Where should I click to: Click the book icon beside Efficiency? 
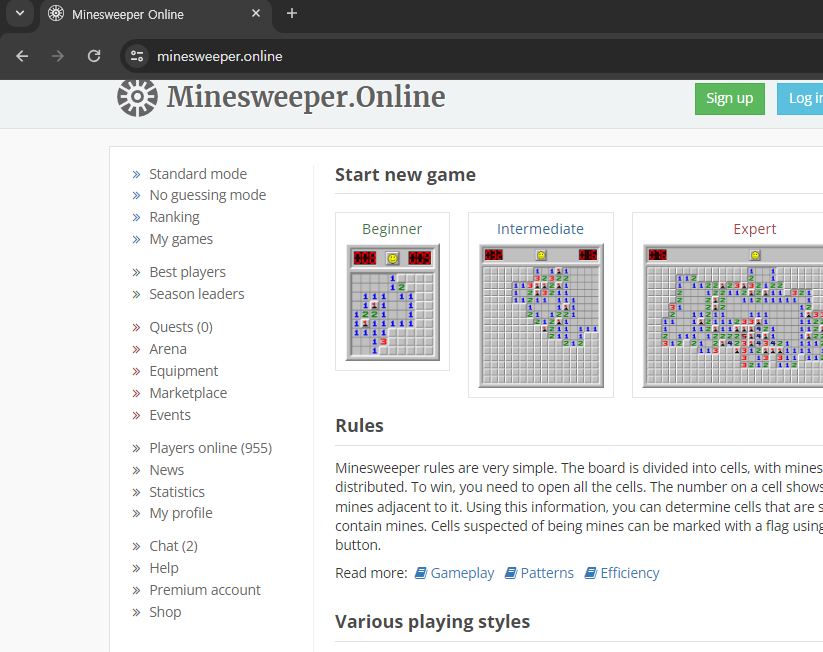(x=591, y=573)
